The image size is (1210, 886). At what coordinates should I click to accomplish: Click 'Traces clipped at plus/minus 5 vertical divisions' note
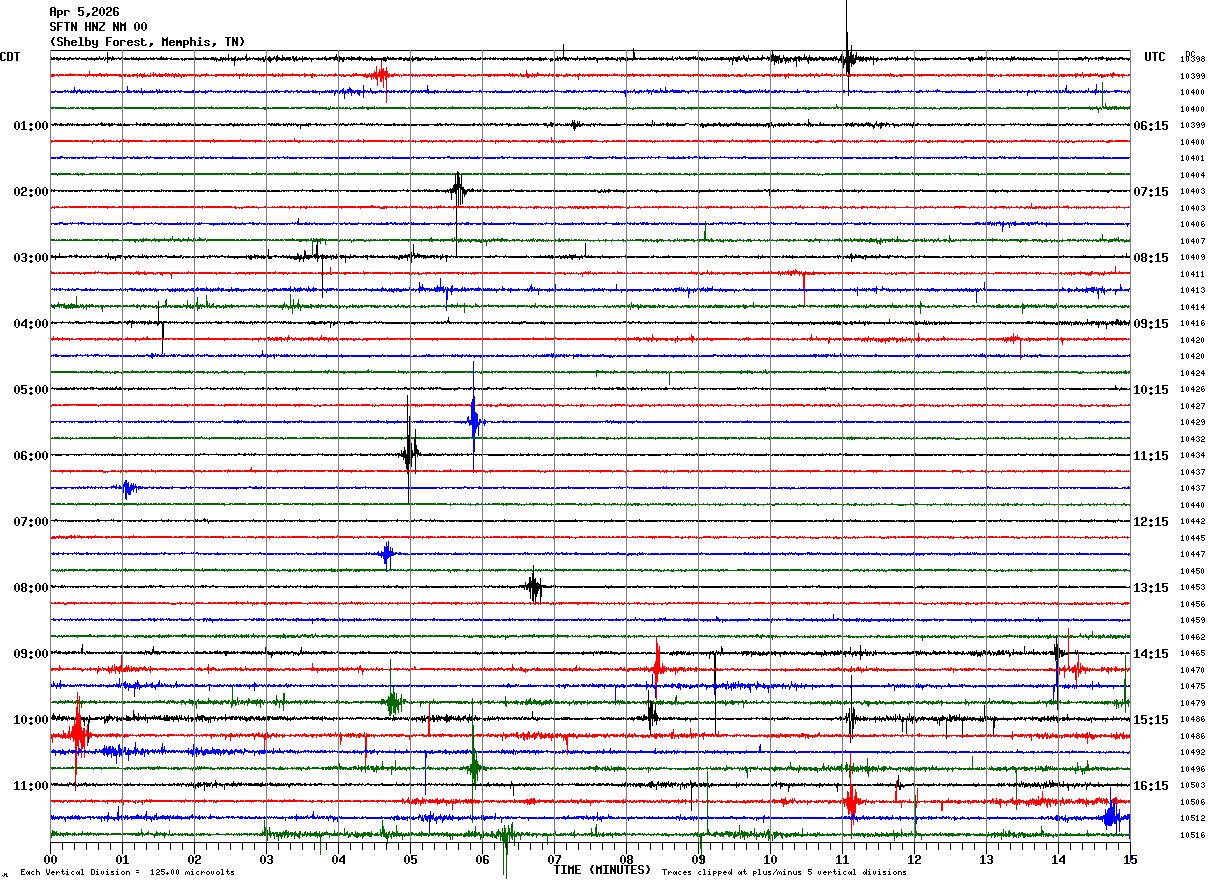pos(784,873)
